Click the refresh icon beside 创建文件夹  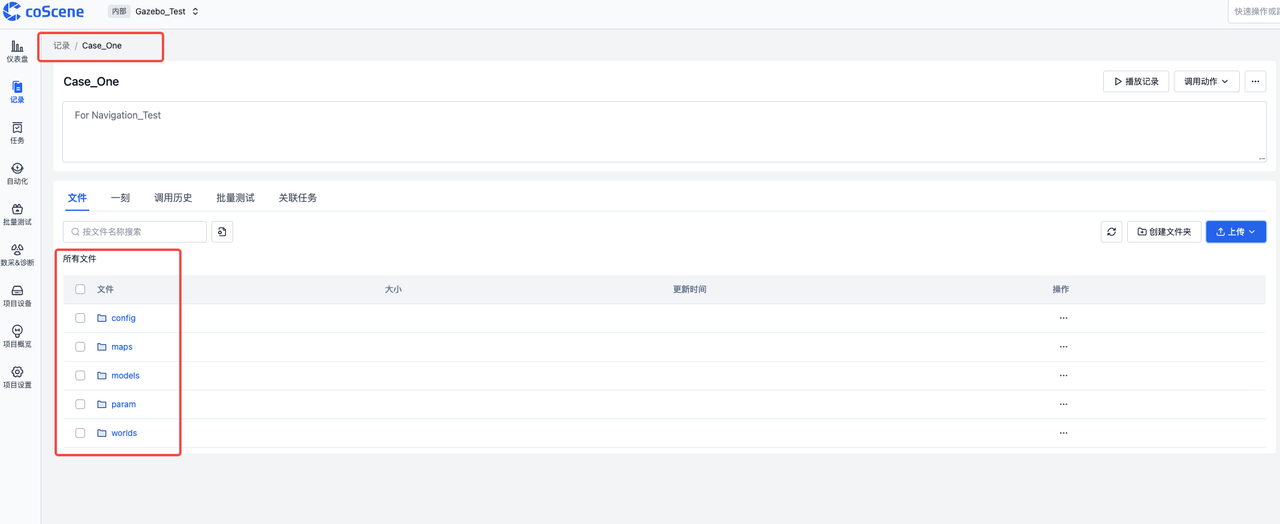1111,232
